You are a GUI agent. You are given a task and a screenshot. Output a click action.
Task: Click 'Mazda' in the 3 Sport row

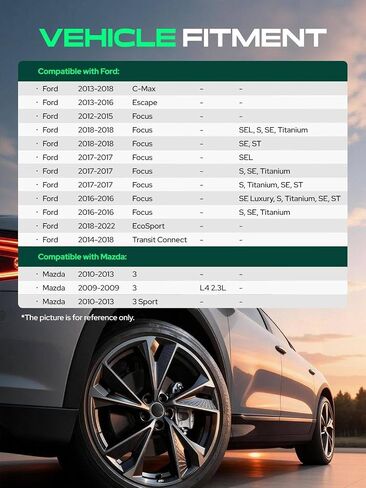(x=54, y=302)
